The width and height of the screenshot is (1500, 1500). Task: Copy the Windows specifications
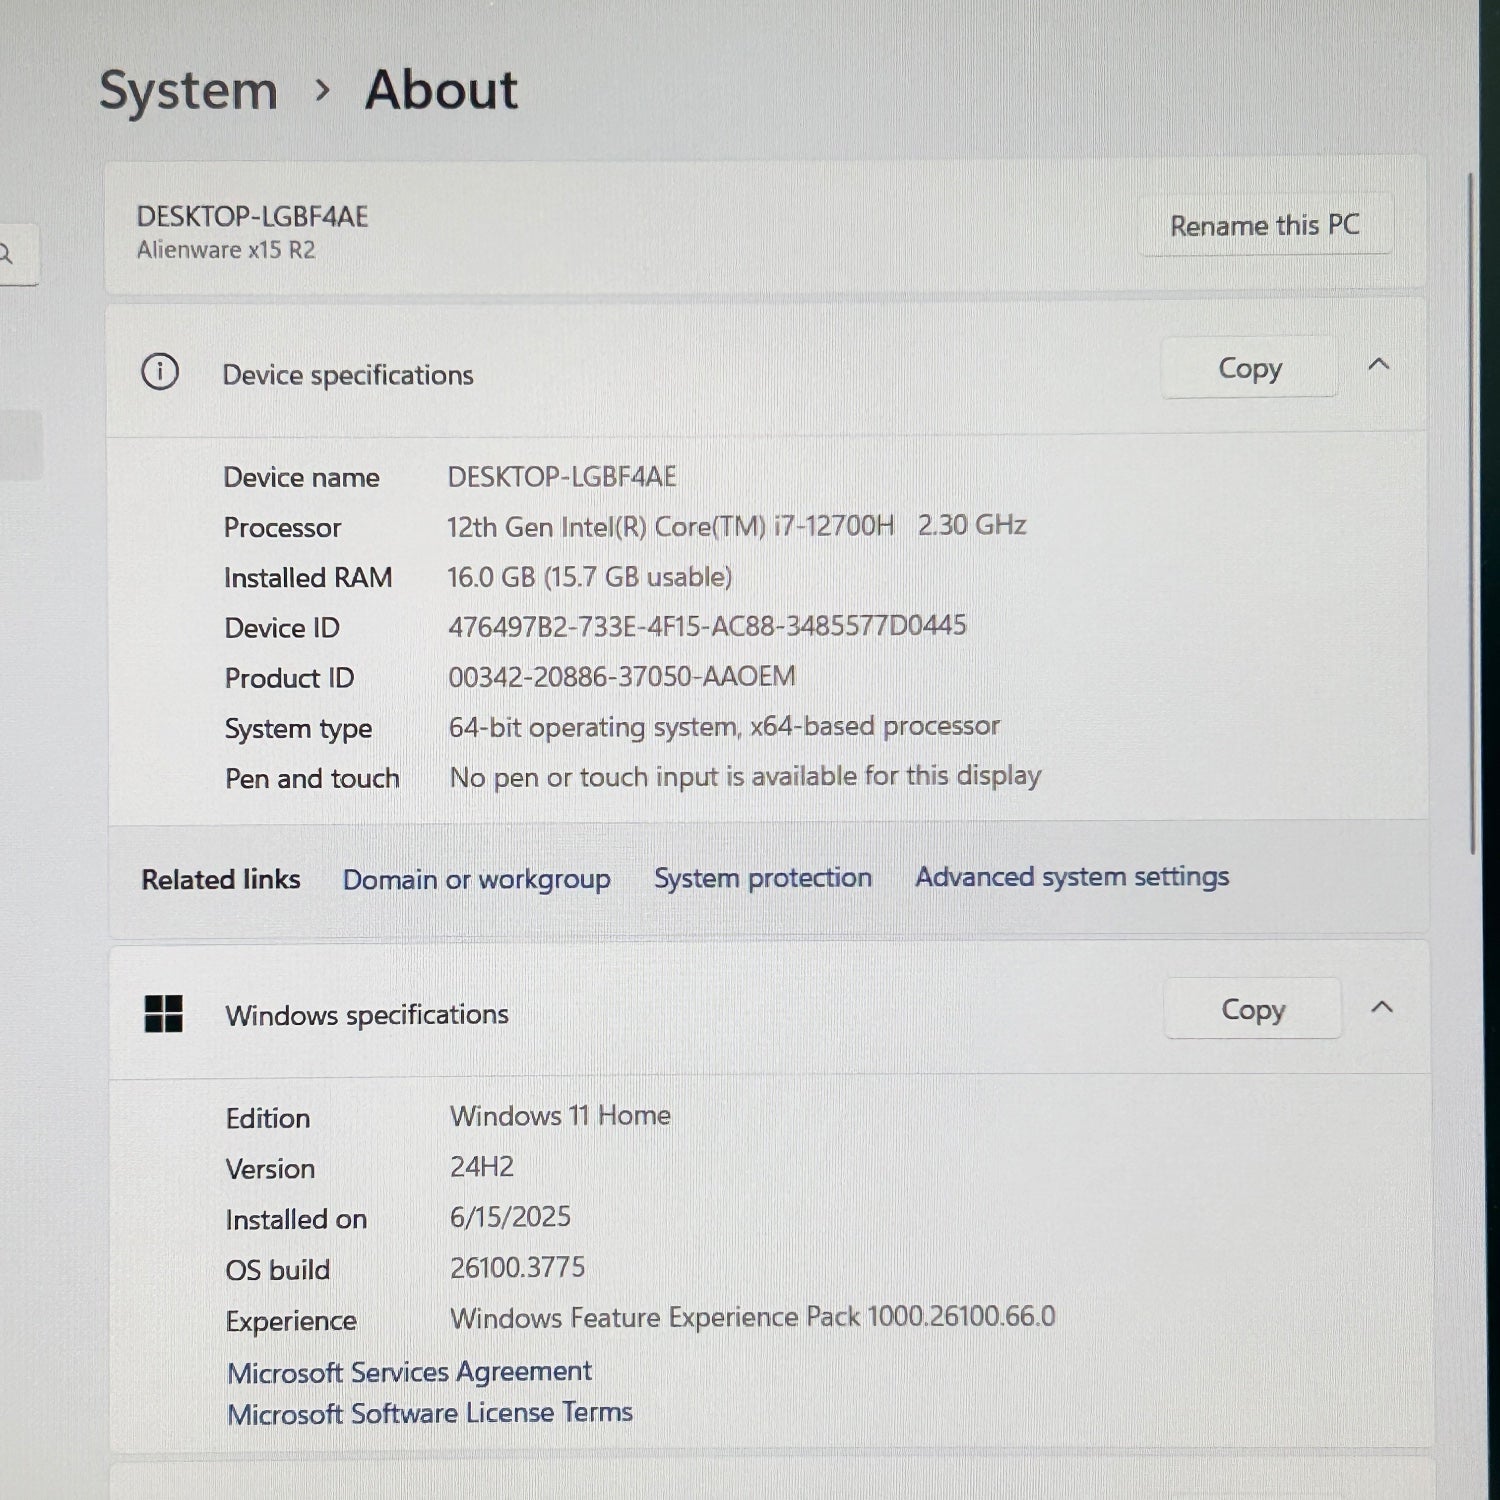pyautogui.click(x=1252, y=1009)
